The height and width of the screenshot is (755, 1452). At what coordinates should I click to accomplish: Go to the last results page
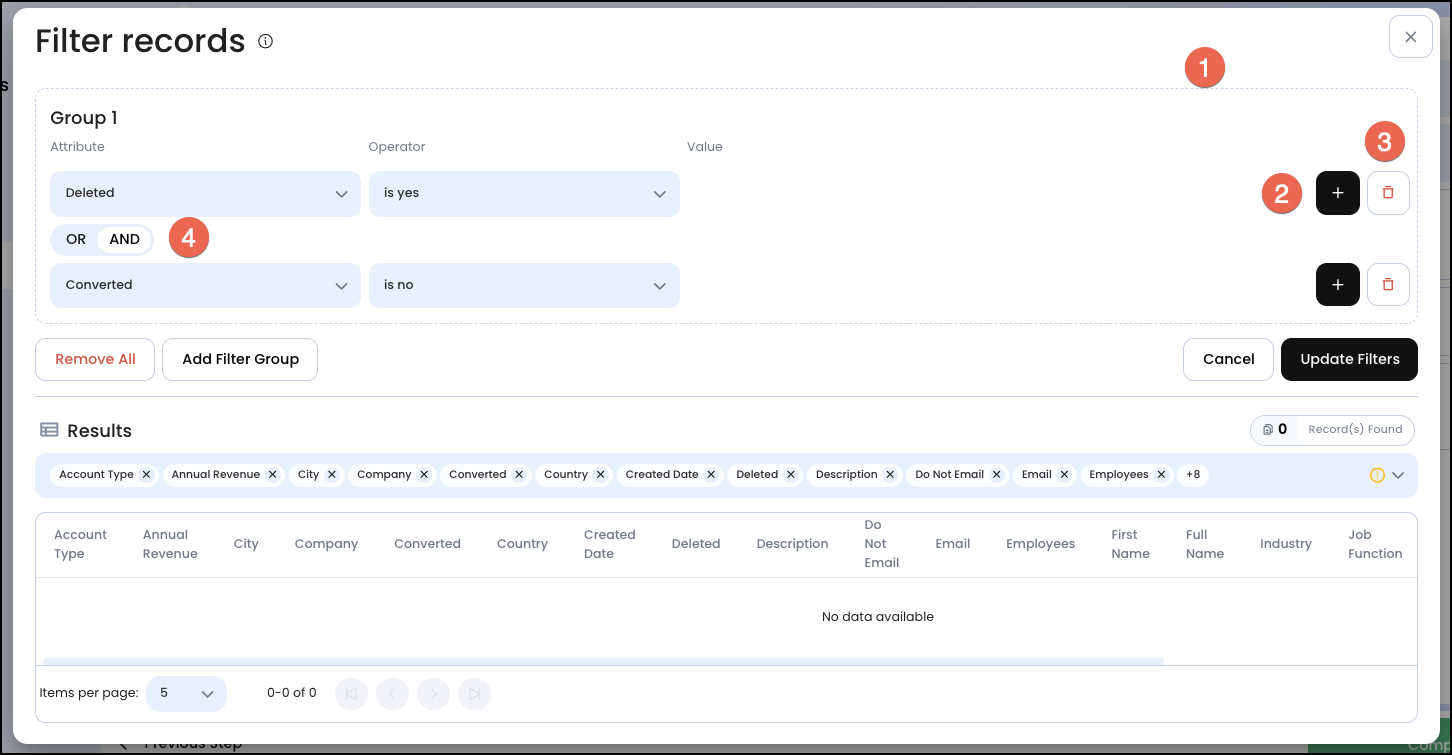coord(474,693)
